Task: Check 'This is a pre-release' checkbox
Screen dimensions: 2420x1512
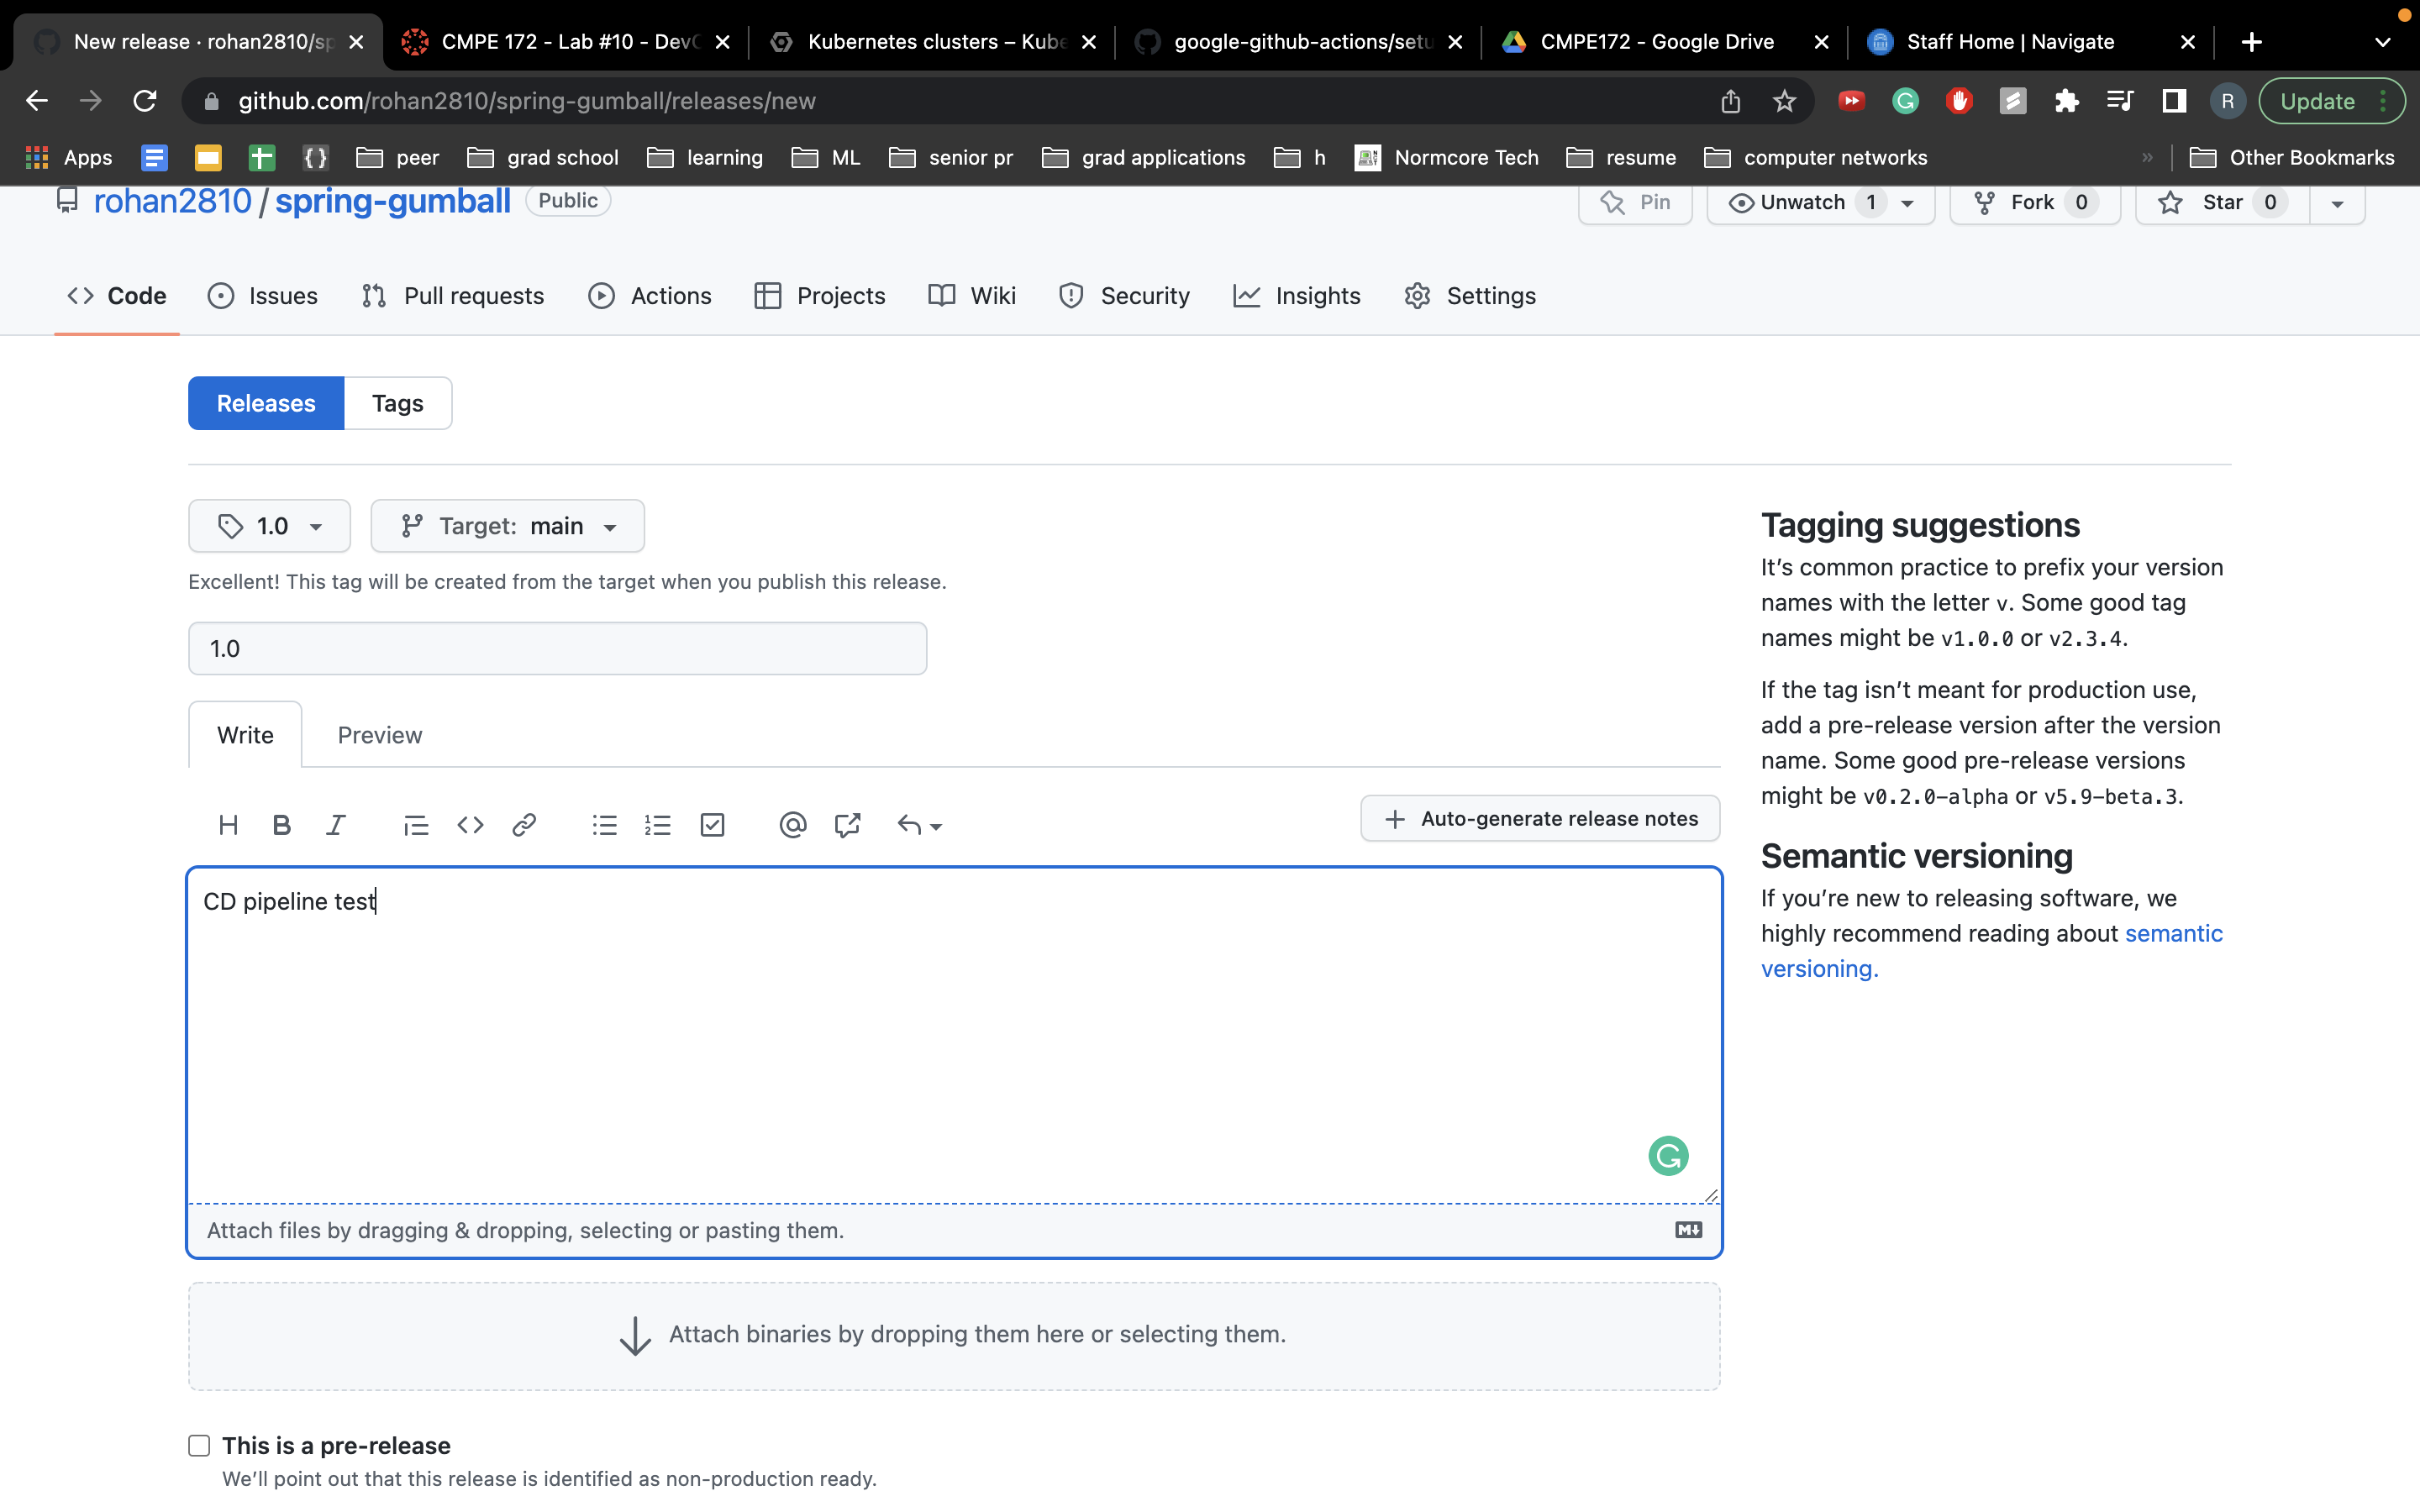Action: point(199,1445)
